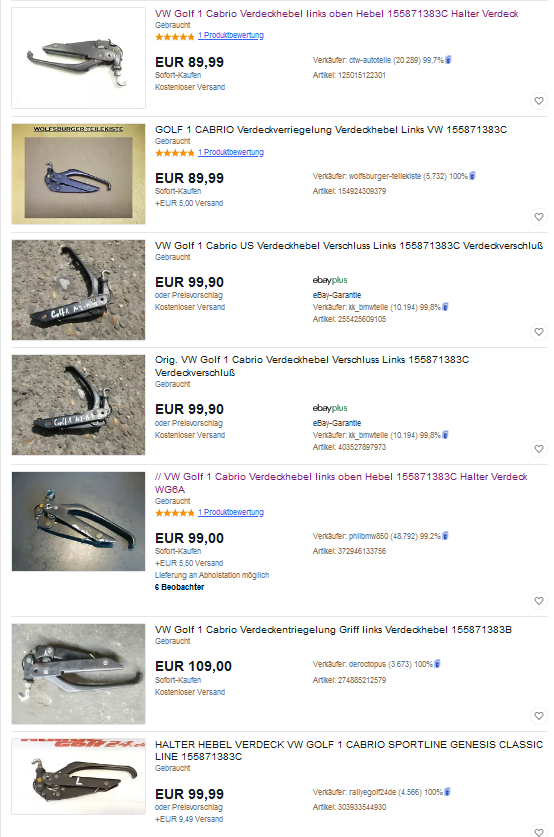554x837 pixels.
Task: Open Produktbewertung link for the WG6A listing
Action: pyautogui.click(x=231, y=512)
